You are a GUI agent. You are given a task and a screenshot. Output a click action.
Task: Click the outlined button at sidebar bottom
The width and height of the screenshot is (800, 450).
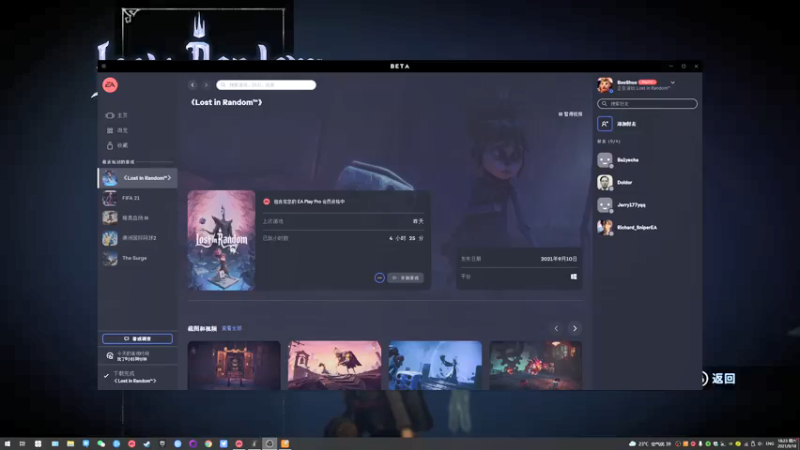pyautogui.click(x=137, y=339)
